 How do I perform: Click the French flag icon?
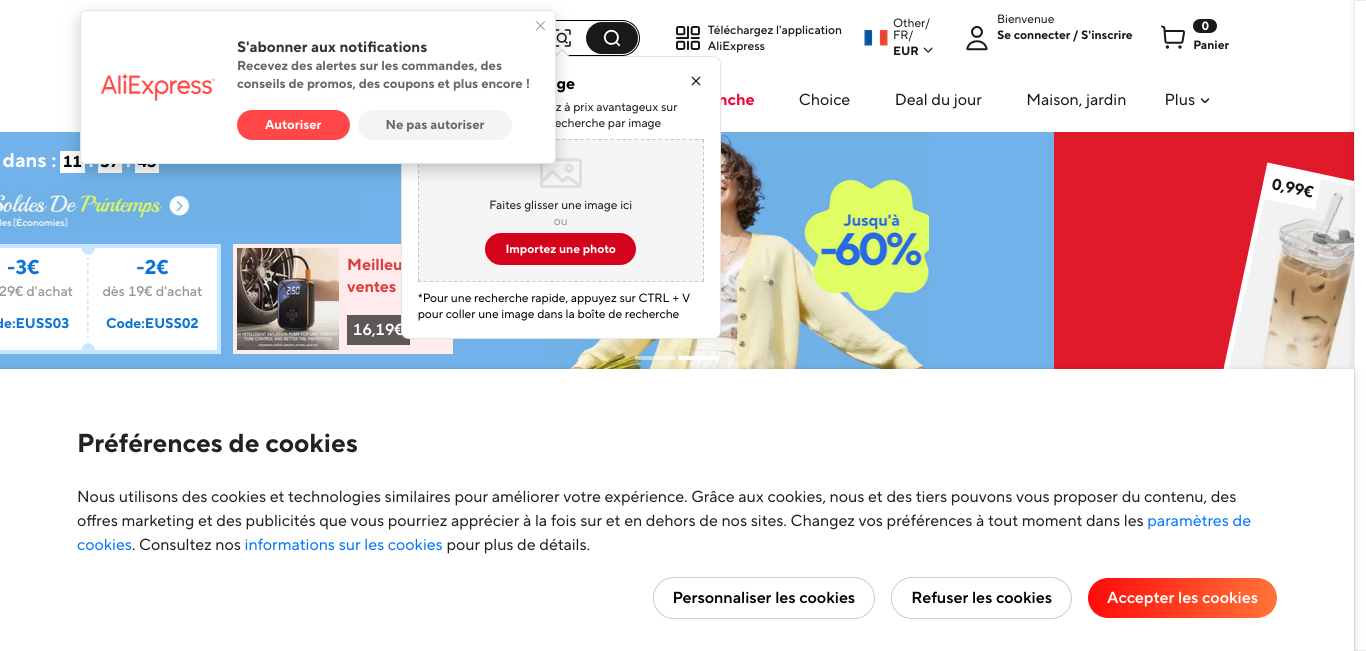(876, 38)
